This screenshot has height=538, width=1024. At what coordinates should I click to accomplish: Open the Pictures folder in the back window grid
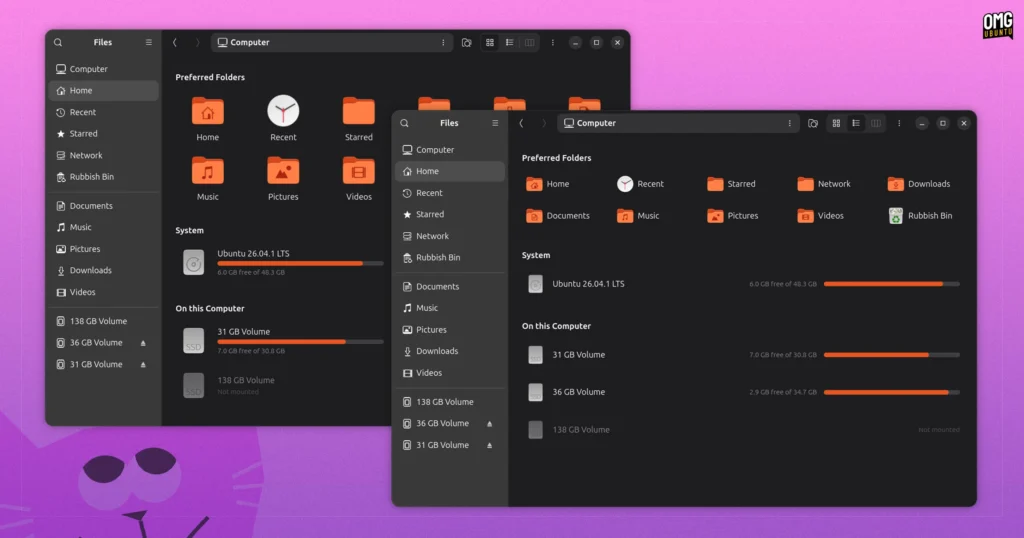click(283, 171)
